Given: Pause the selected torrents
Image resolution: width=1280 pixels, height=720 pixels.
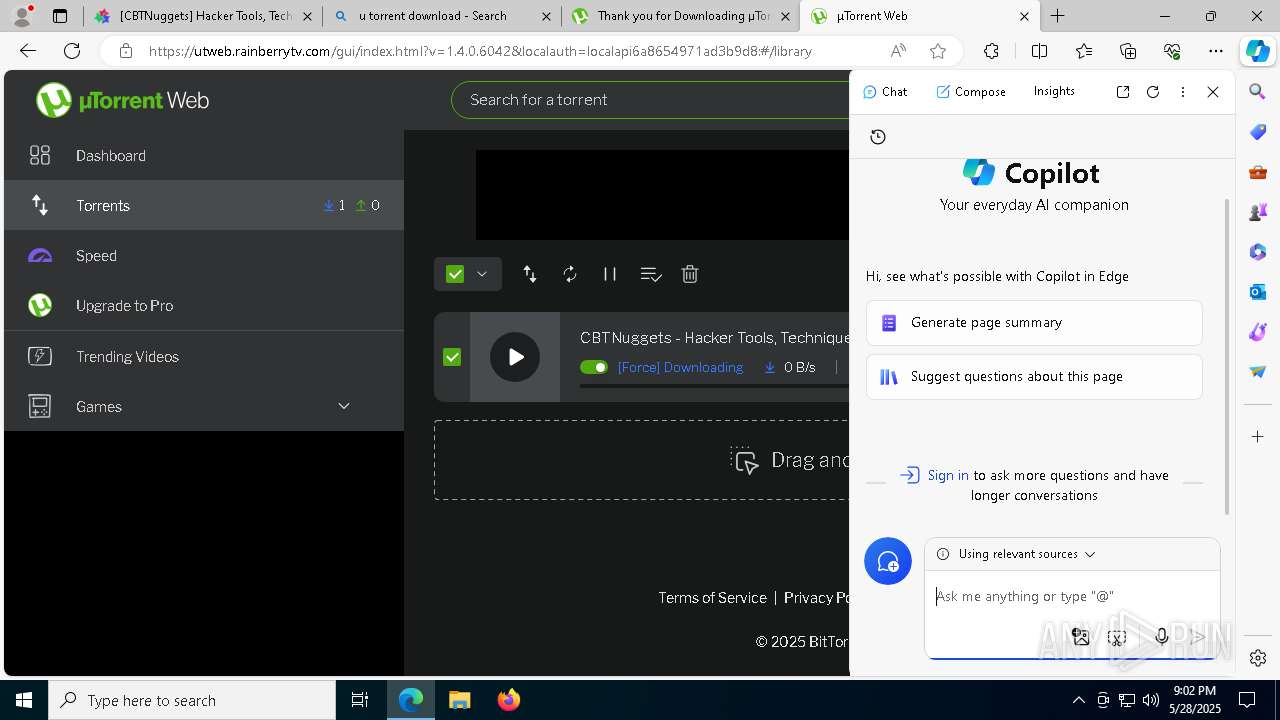Looking at the screenshot, I should 610,274.
